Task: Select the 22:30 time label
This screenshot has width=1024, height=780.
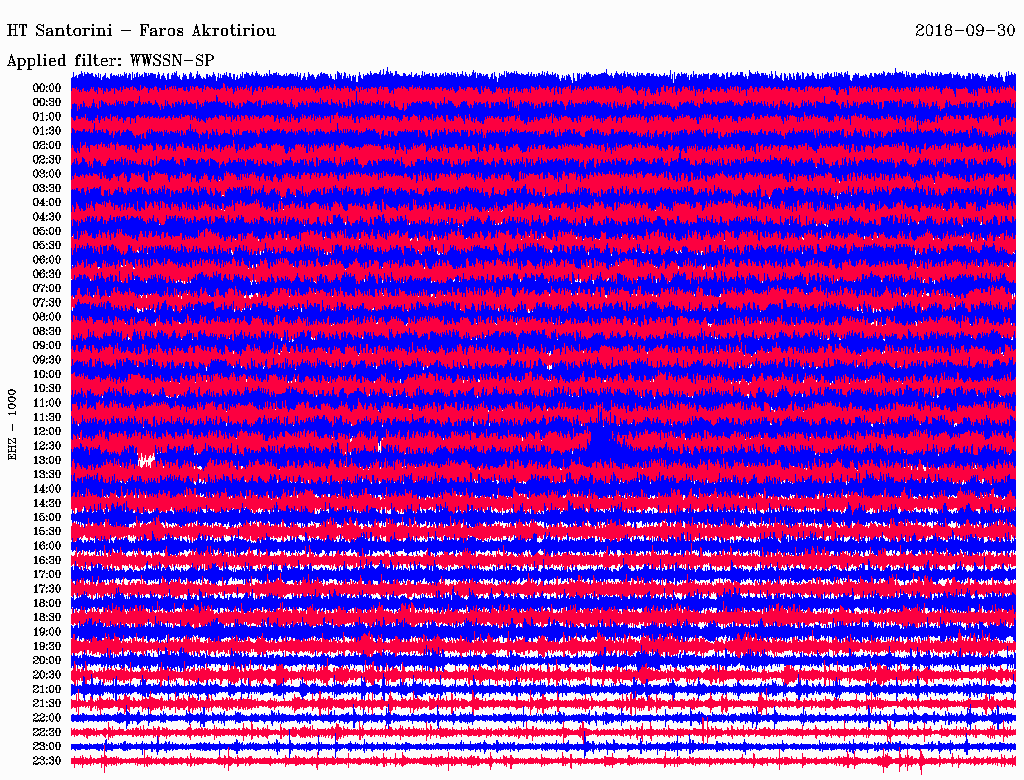Action: tap(47, 732)
